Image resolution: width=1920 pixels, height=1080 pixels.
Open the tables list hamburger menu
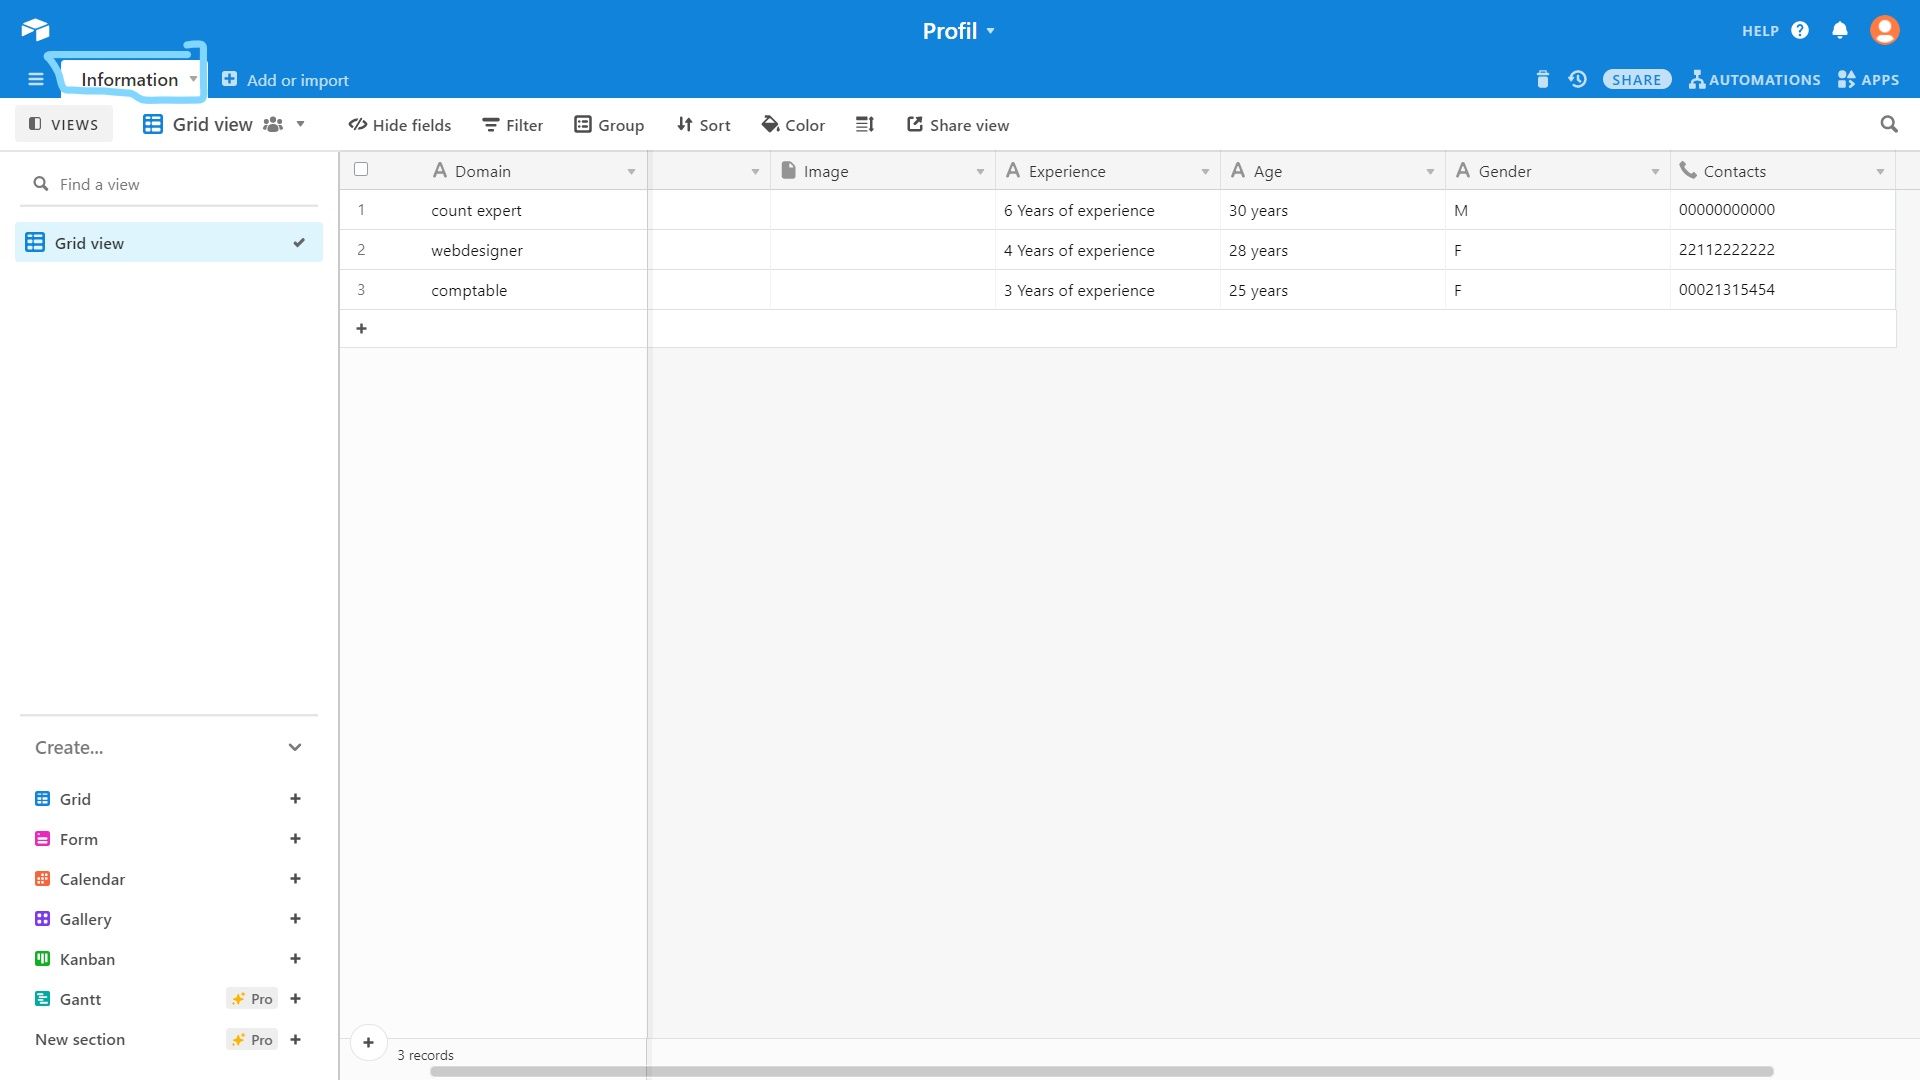point(36,80)
